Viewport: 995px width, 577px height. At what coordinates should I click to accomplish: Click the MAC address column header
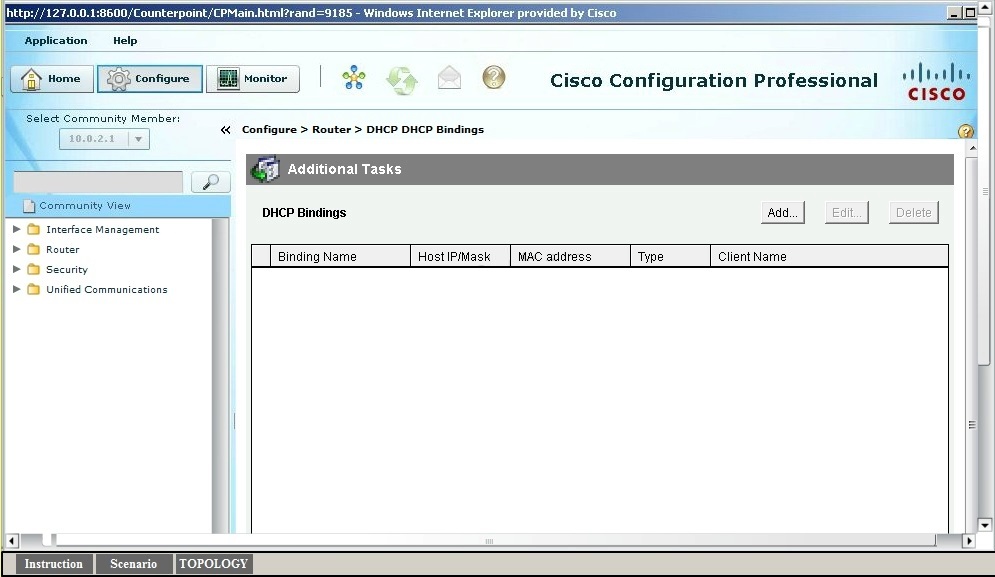click(x=570, y=256)
